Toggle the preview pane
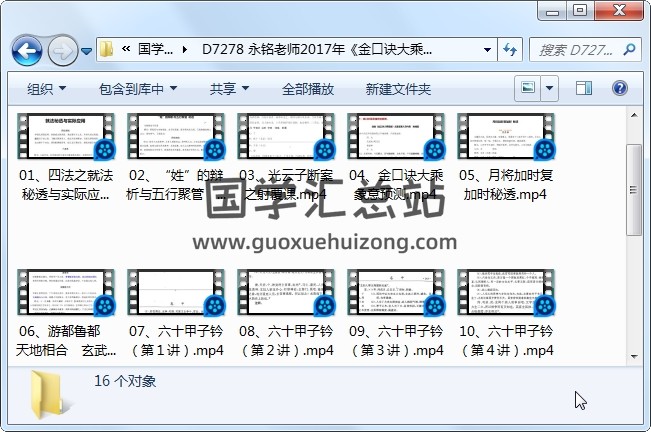Image resolution: width=651 pixels, height=432 pixels. 582,89
